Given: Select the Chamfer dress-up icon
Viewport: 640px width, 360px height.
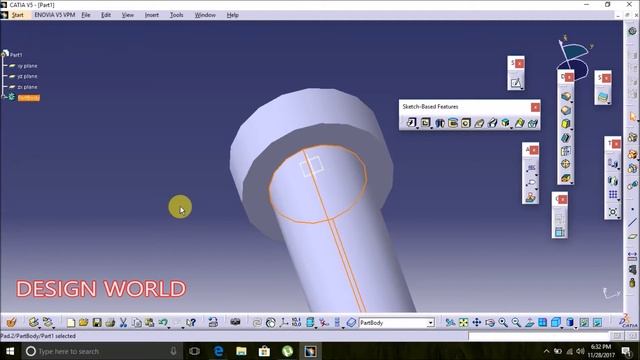Looking at the screenshot, I should point(565,110).
